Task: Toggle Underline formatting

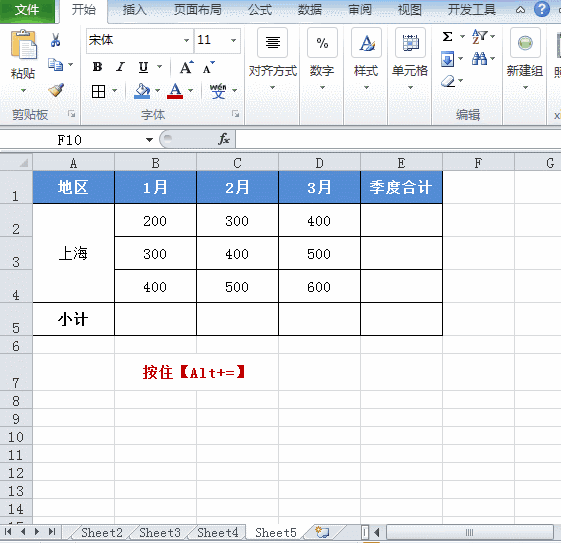Action: [143, 67]
